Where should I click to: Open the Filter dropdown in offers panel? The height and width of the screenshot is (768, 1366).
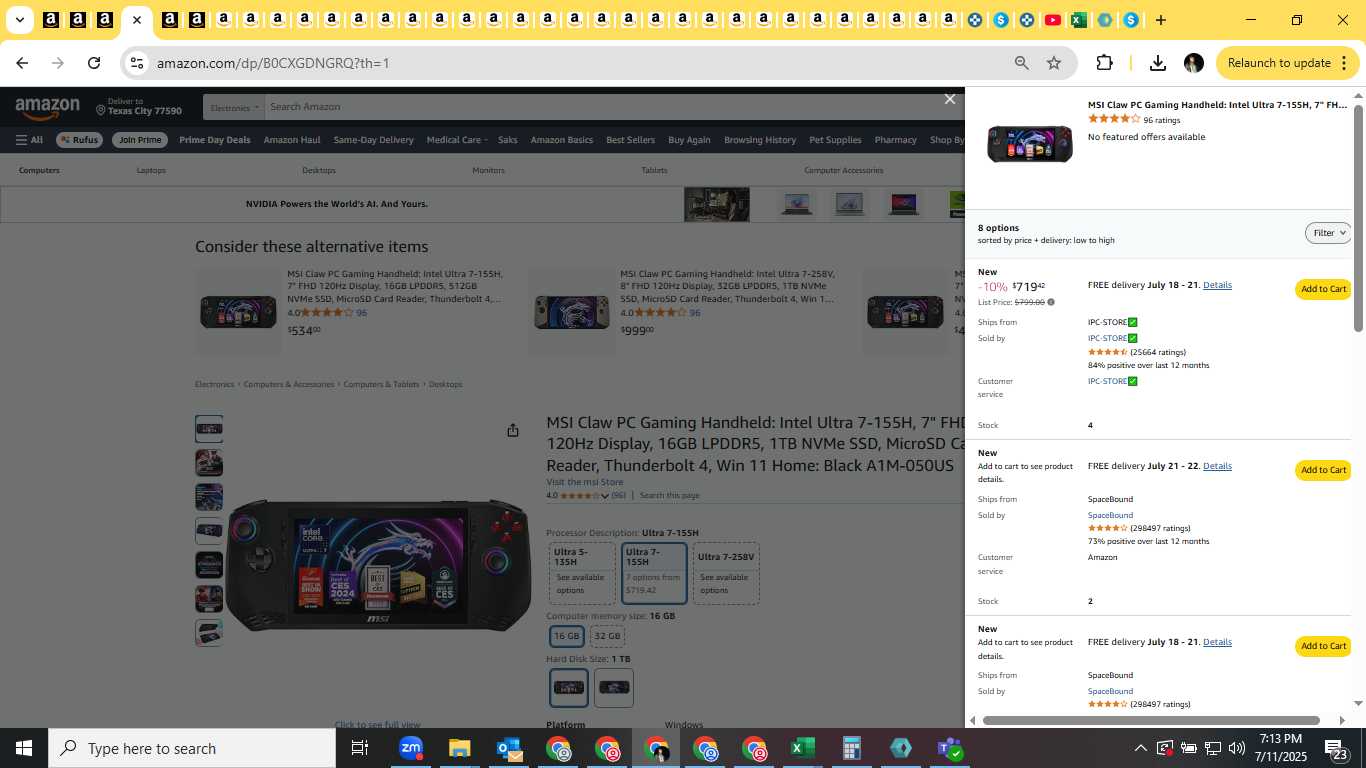pos(1329,233)
